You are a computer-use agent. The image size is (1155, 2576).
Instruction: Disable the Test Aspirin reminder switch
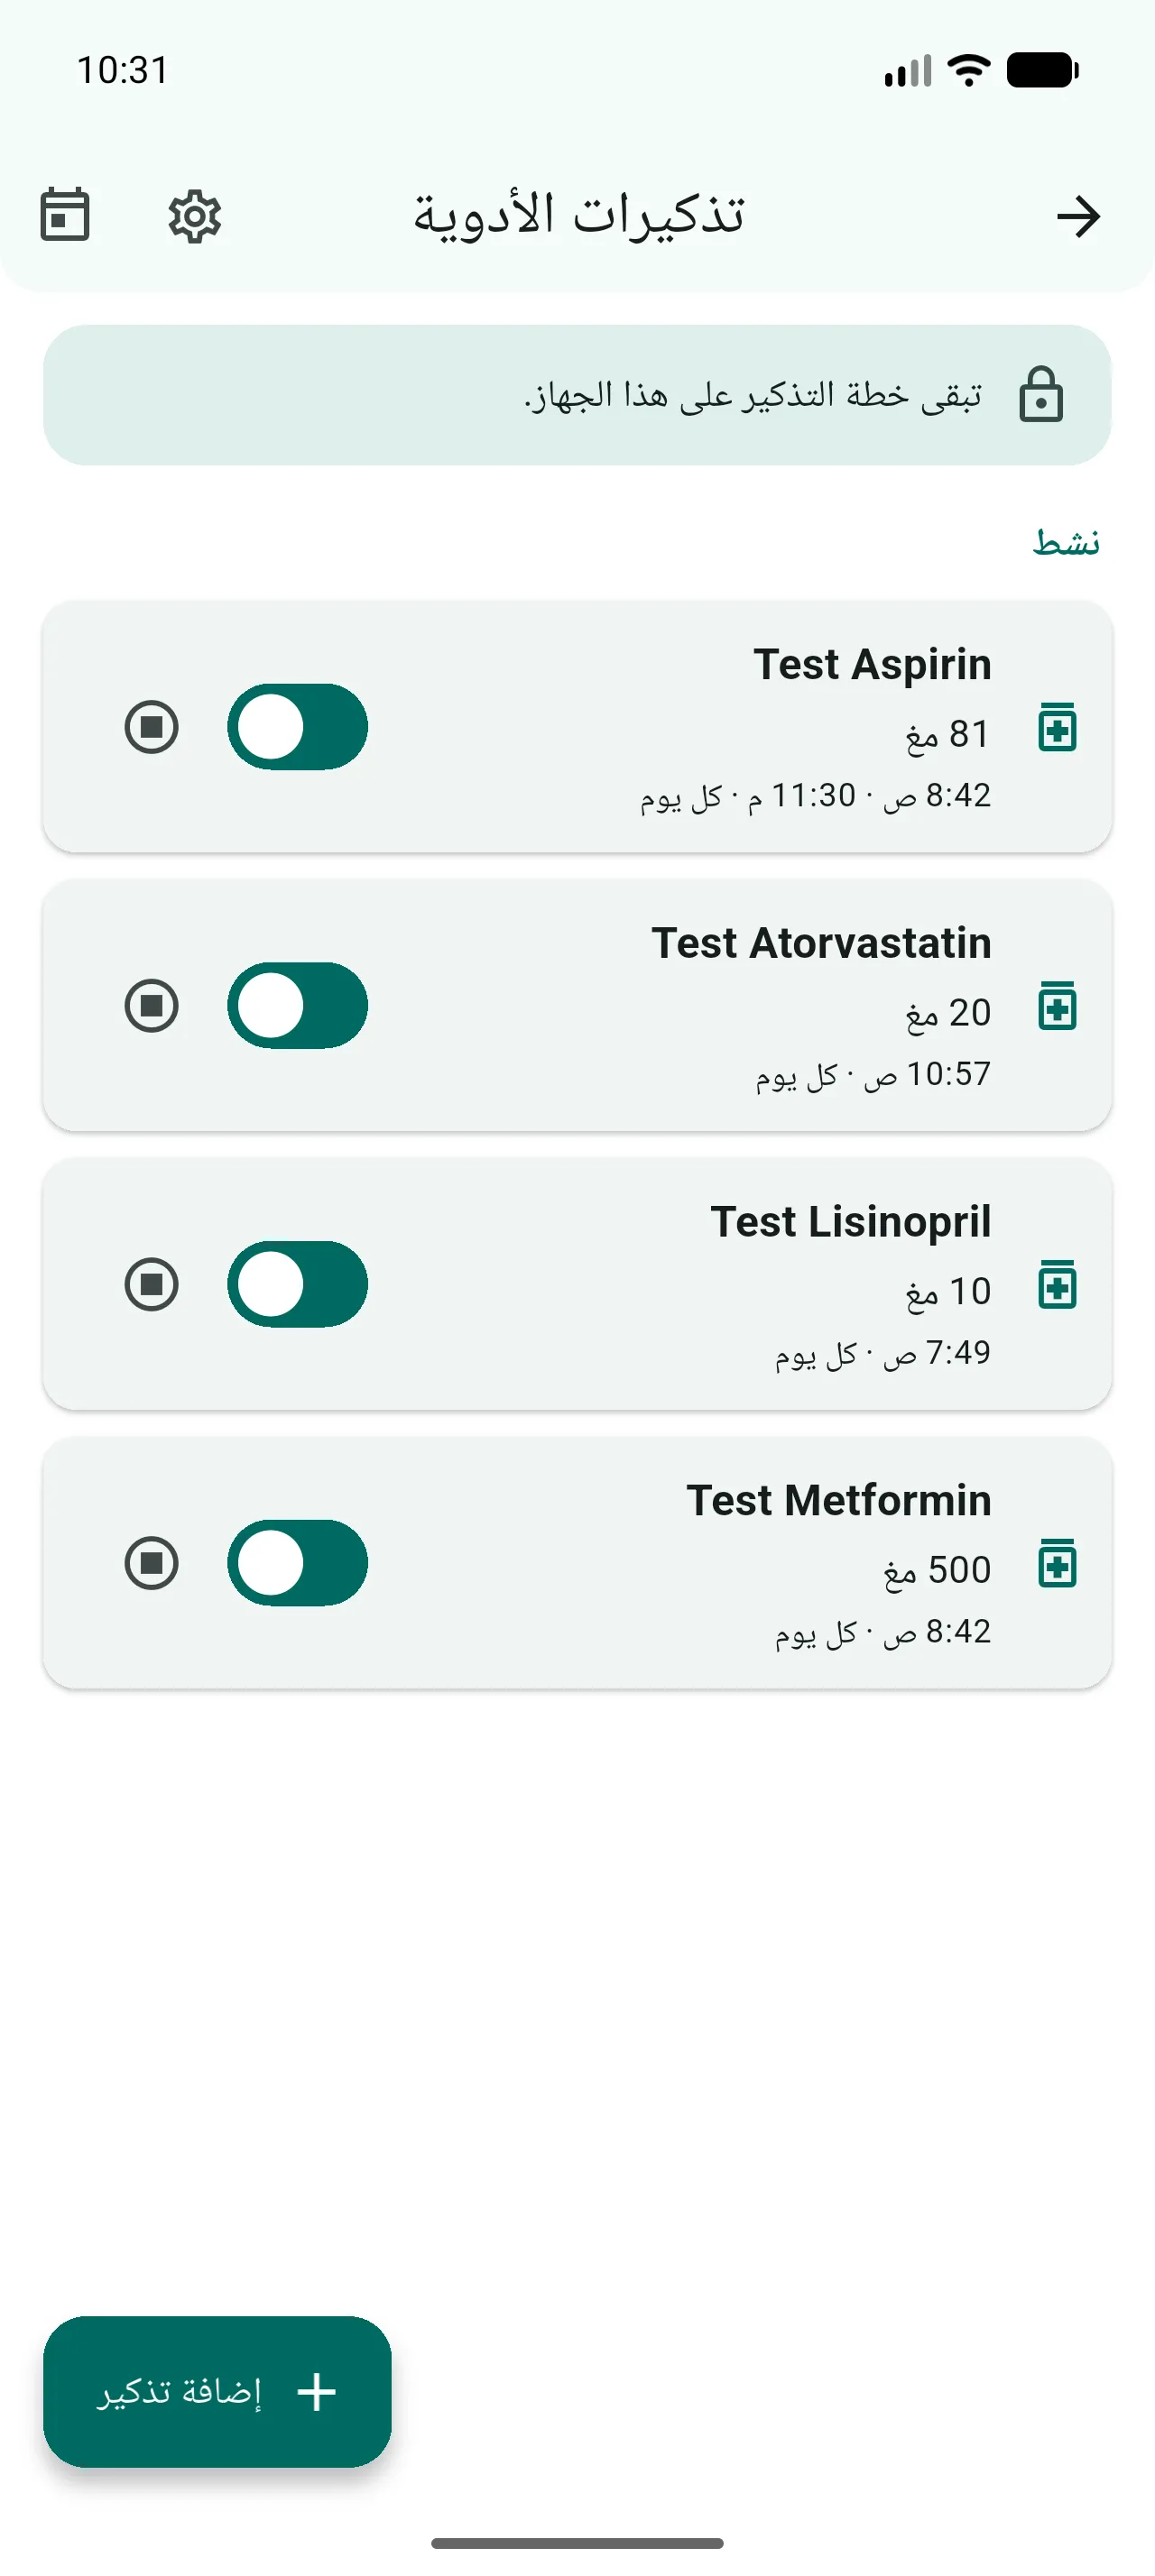297,727
